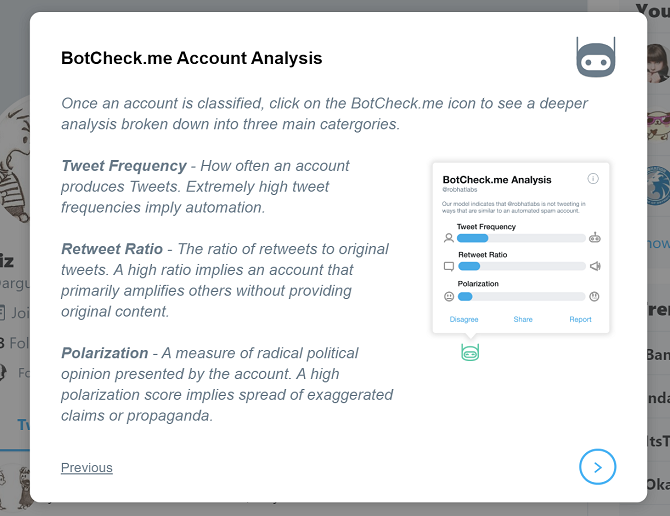Image resolution: width=670 pixels, height=516 pixels.
Task: Click Report in the Analysis card
Action: pyautogui.click(x=580, y=320)
